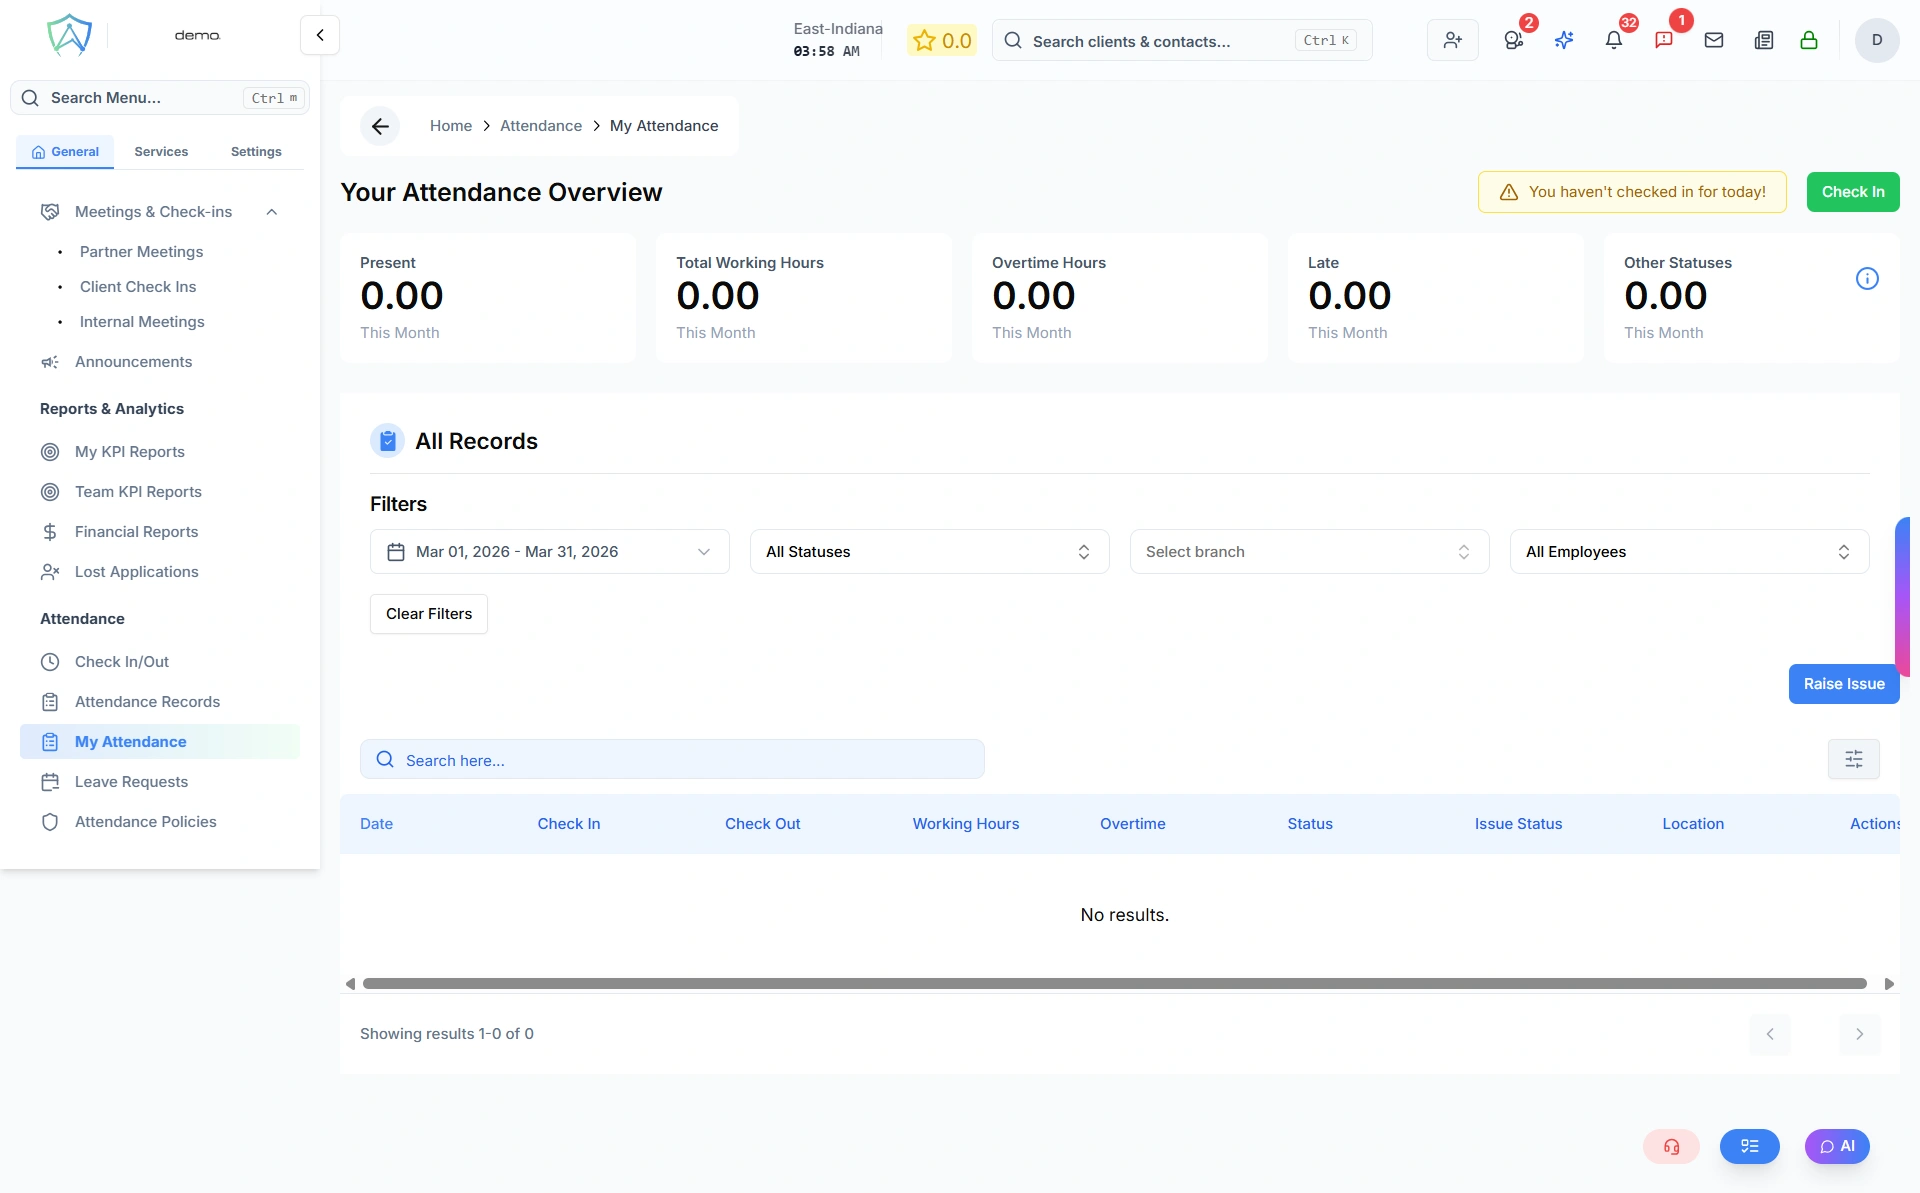Open the mail envelope icon
Image resolution: width=1920 pixels, height=1193 pixels.
(1714, 40)
